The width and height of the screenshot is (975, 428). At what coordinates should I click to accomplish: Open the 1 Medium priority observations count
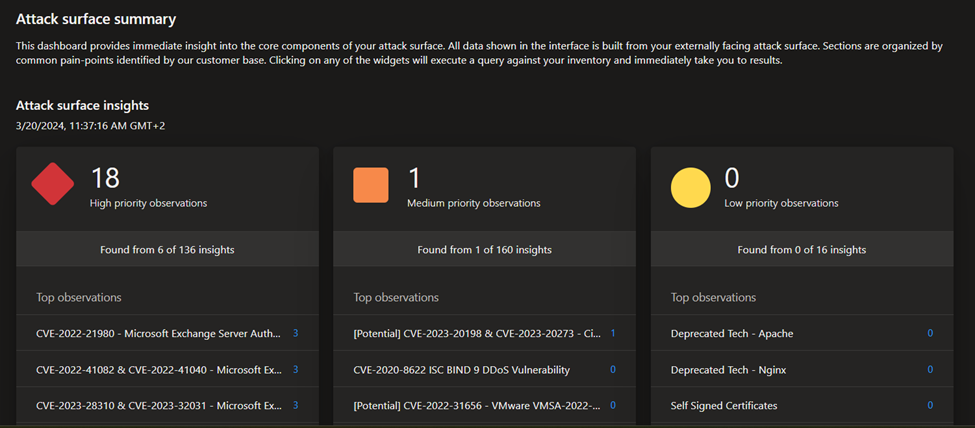pos(414,178)
